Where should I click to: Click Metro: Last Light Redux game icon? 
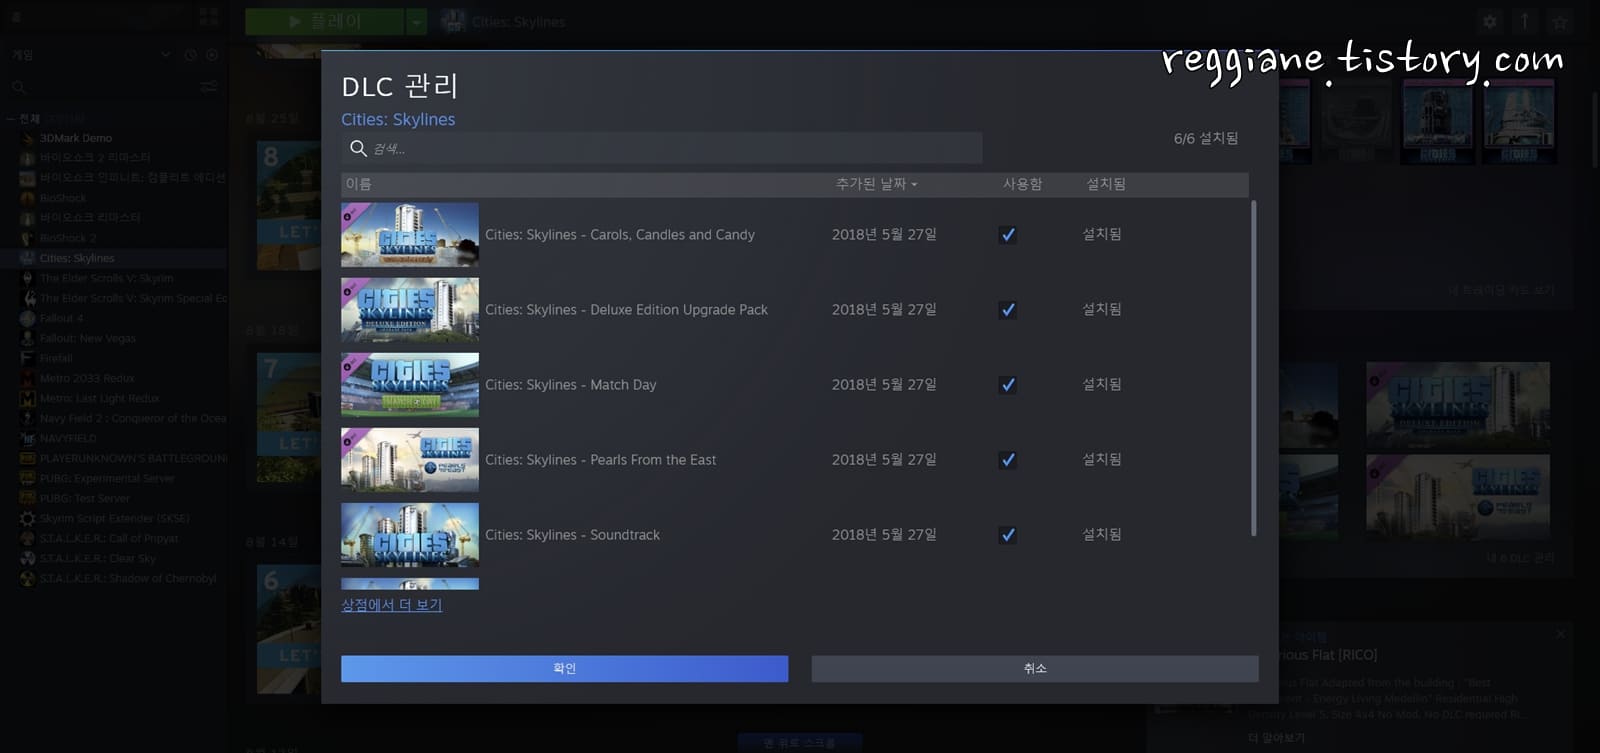pyautogui.click(x=27, y=398)
